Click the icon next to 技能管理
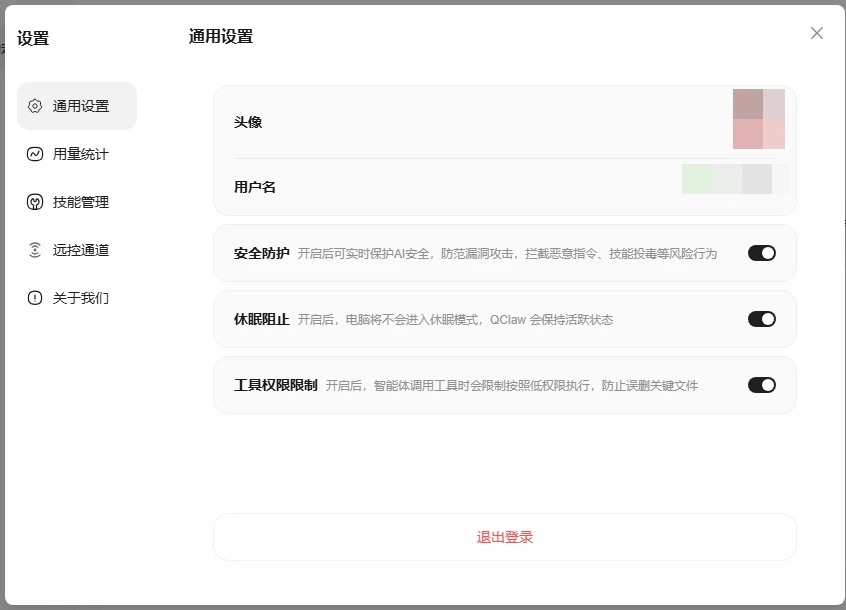Screen dimensions: 846x610 34,201
